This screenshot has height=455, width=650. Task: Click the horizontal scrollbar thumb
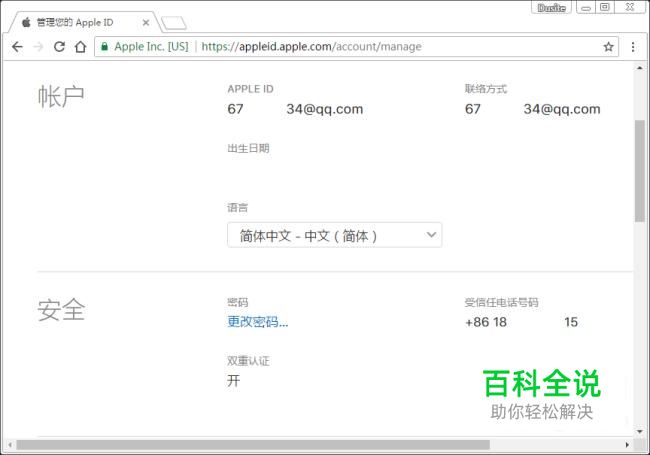[253, 445]
